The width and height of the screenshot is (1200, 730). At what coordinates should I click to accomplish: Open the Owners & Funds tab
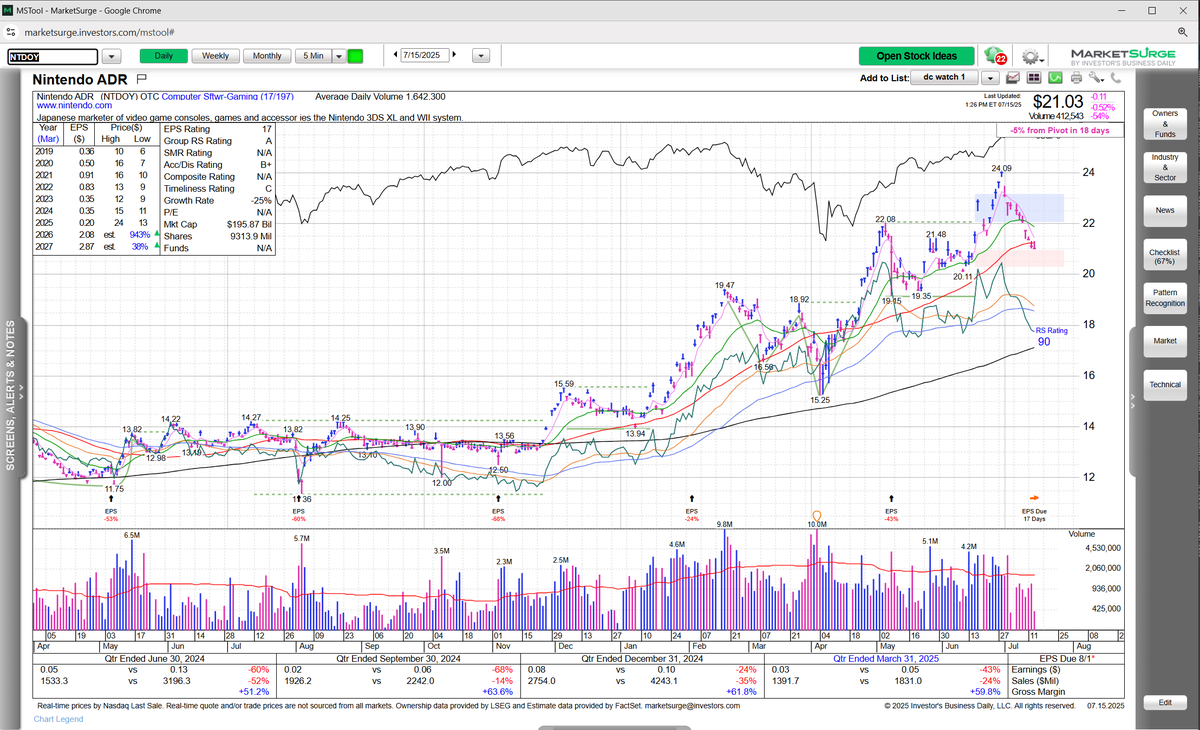tap(1164, 124)
